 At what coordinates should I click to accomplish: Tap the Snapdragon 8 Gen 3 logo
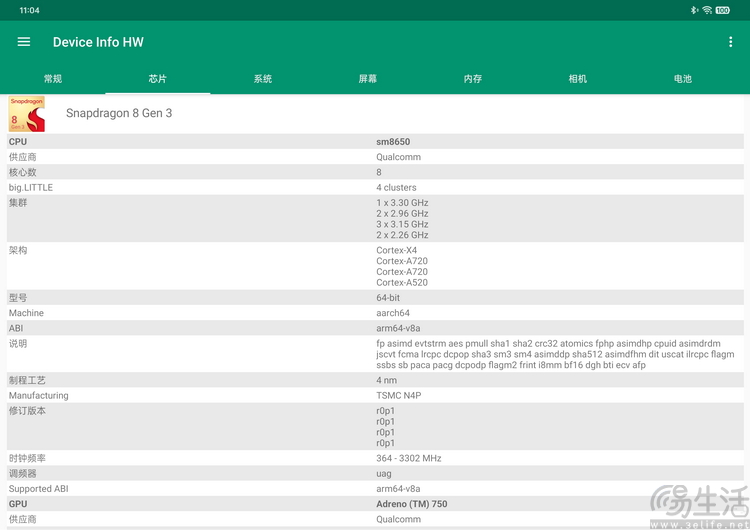[x=27, y=114]
